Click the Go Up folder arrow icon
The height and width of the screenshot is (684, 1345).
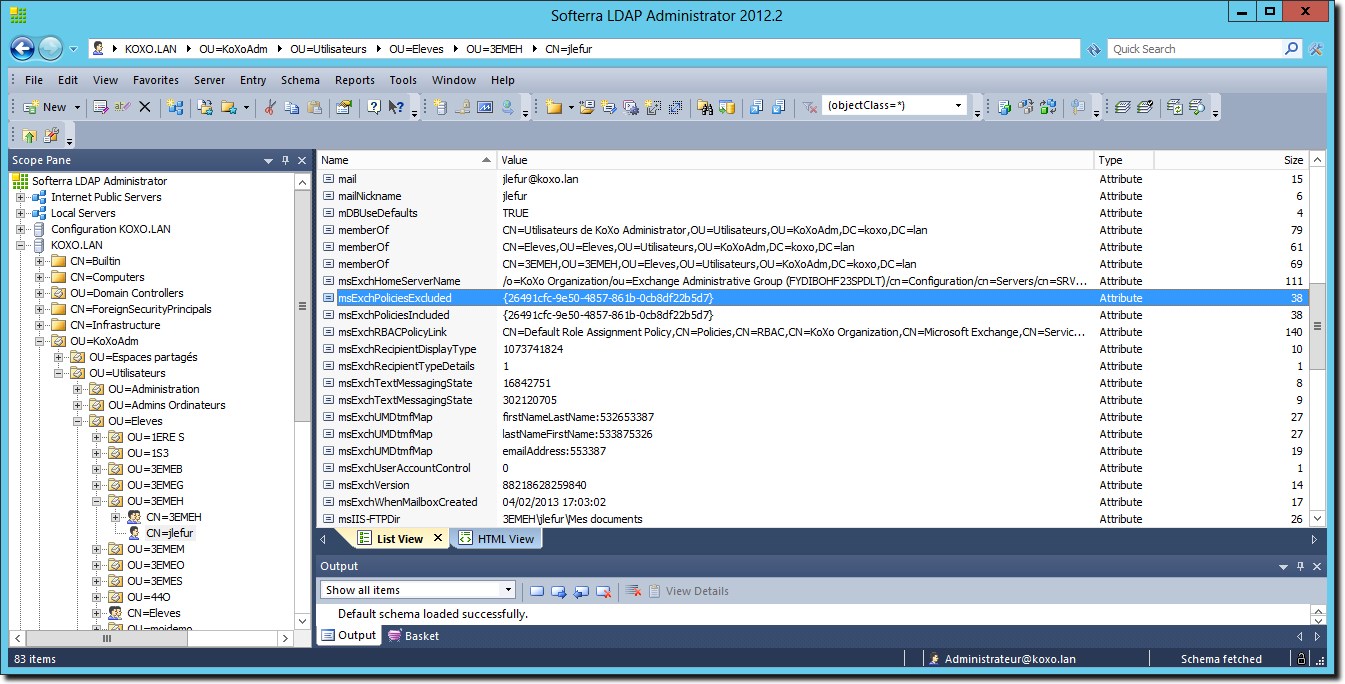(29, 135)
